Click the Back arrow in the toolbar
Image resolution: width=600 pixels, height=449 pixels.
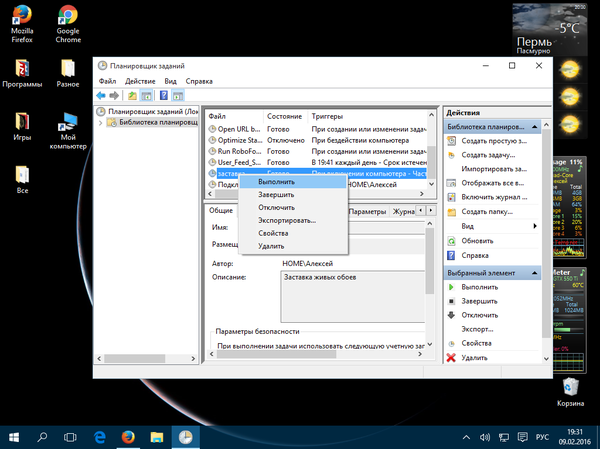[x=100, y=95]
